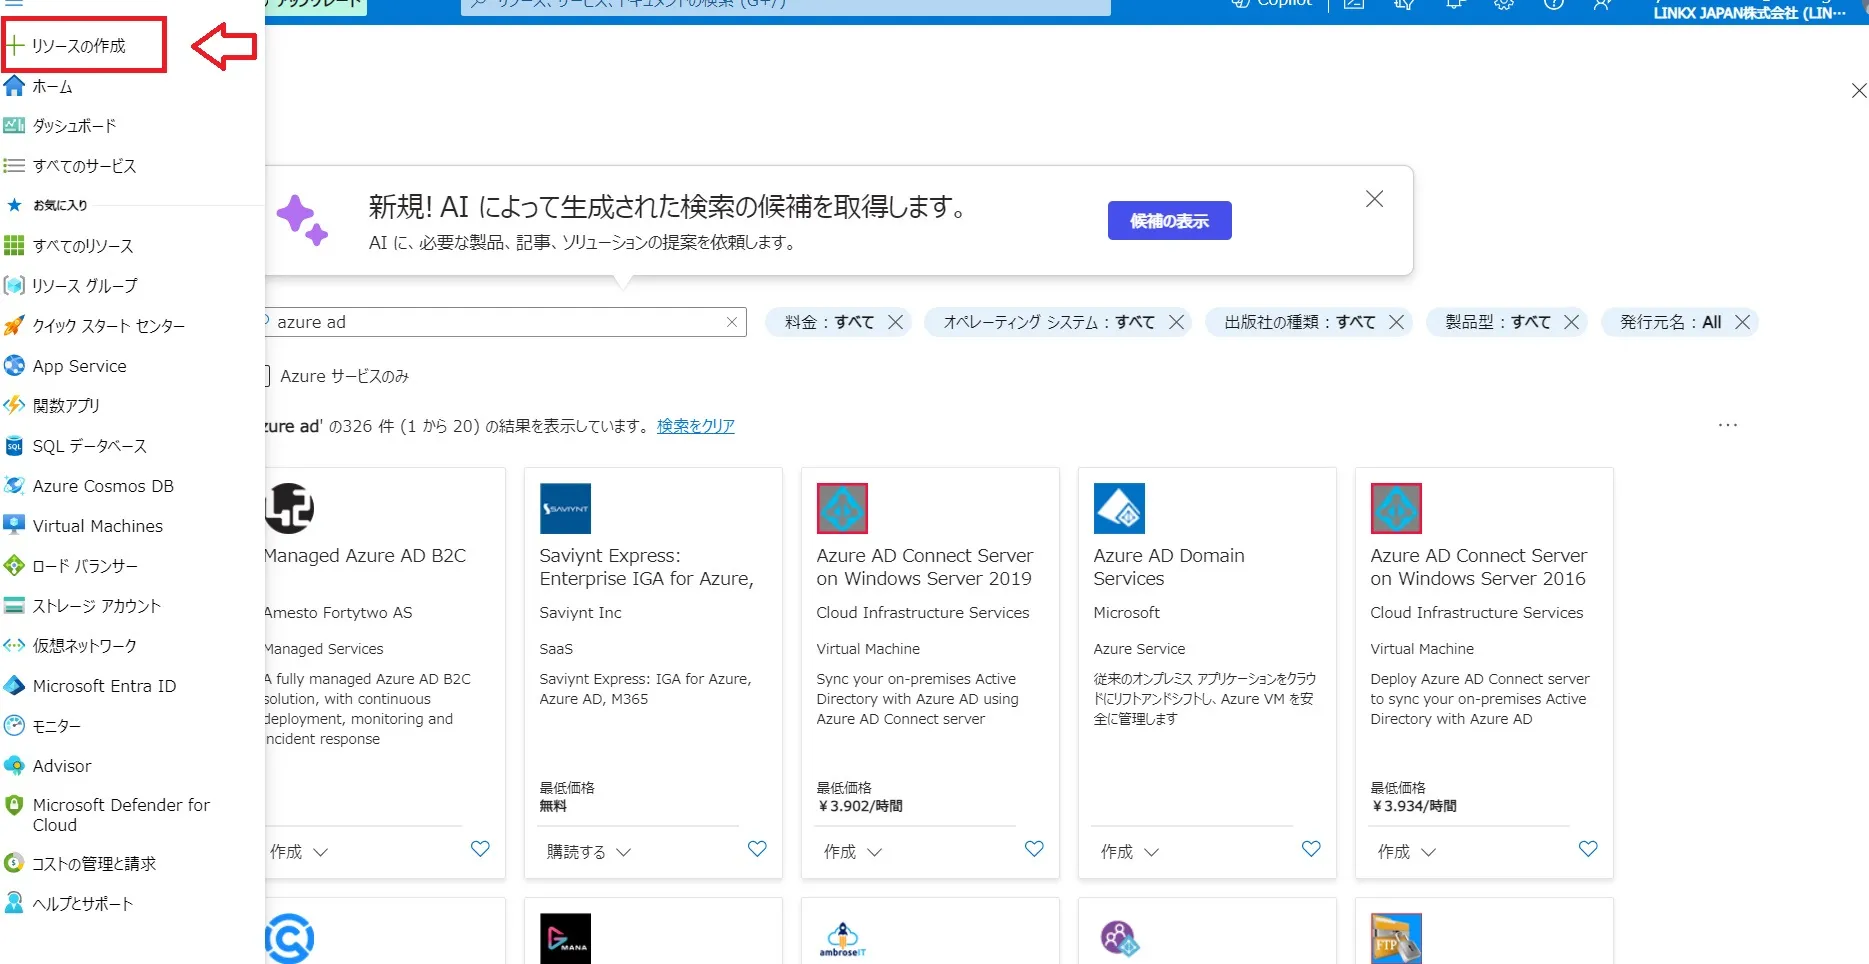Open Microsoft Entra ID
Screen dimensions: 1869x964
(104, 686)
